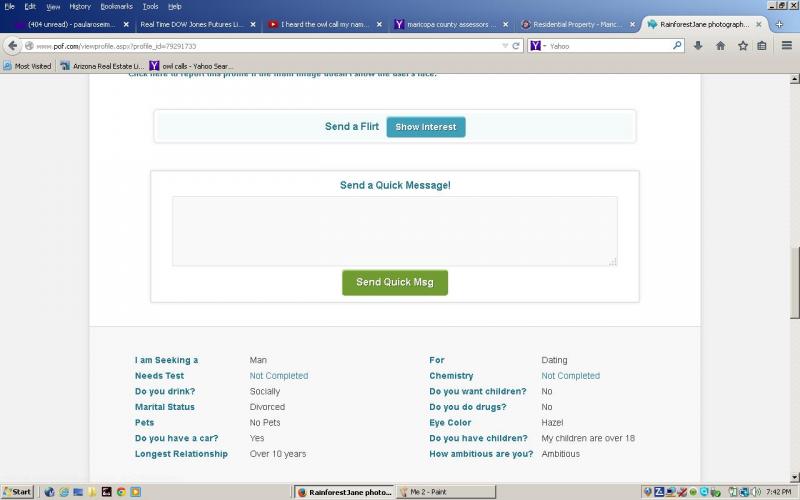800x500 pixels.
Task: Click the Show Interest button
Action: 425,127
